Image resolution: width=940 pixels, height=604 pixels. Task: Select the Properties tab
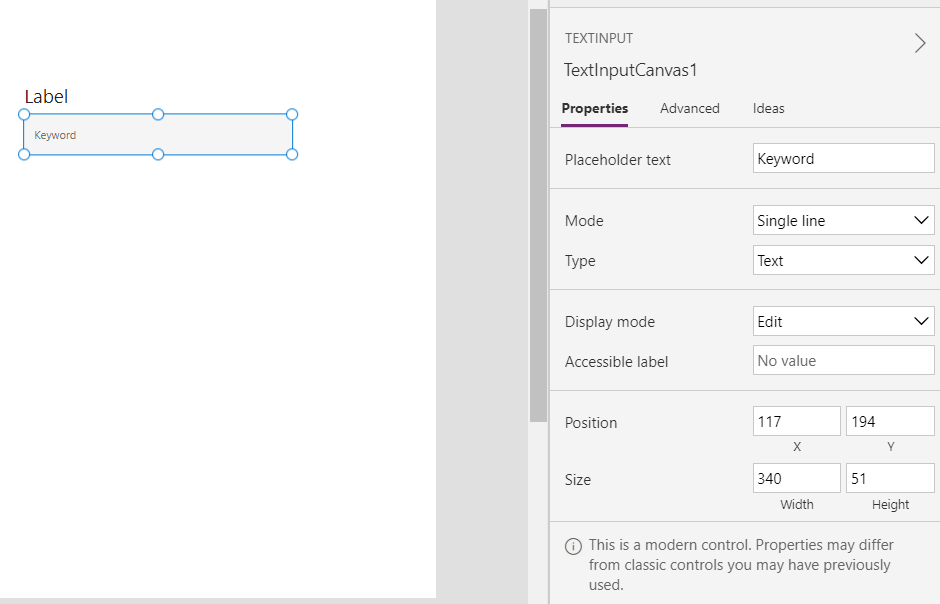point(595,108)
